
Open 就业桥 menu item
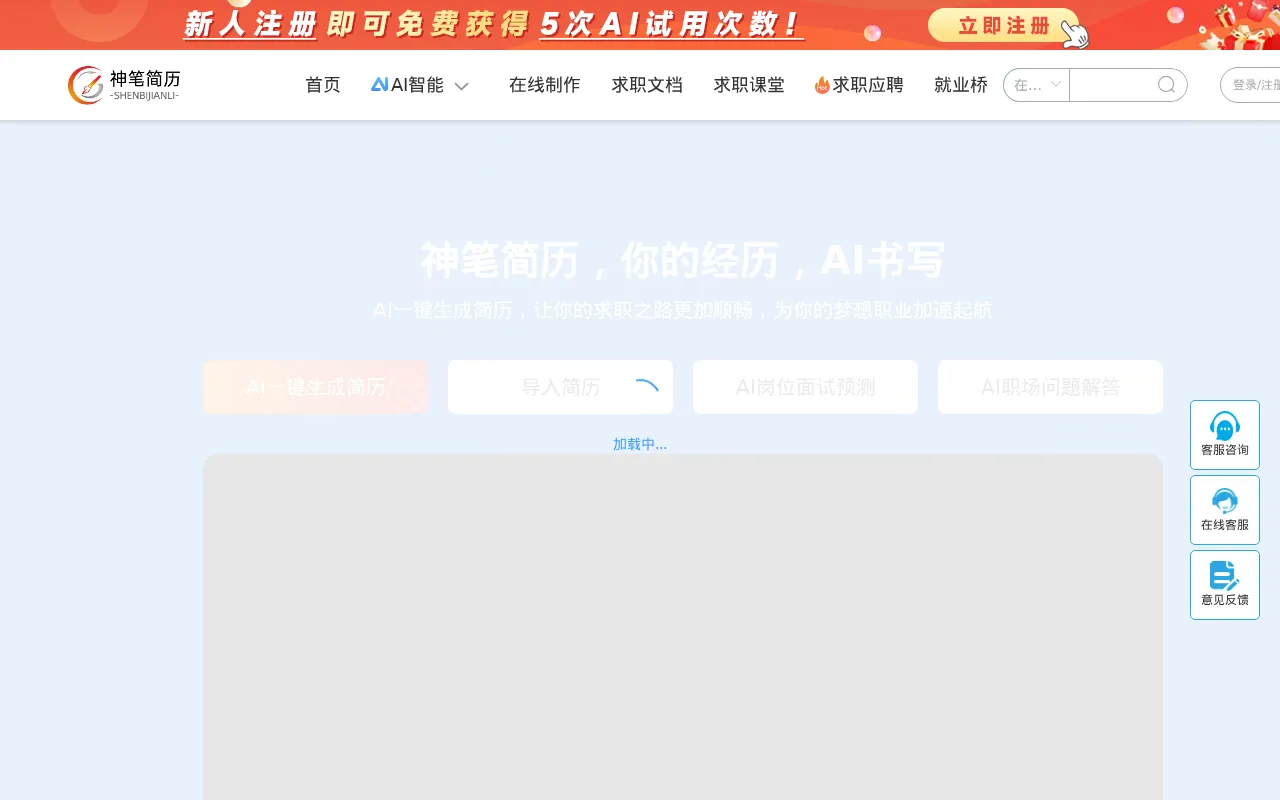tap(961, 85)
